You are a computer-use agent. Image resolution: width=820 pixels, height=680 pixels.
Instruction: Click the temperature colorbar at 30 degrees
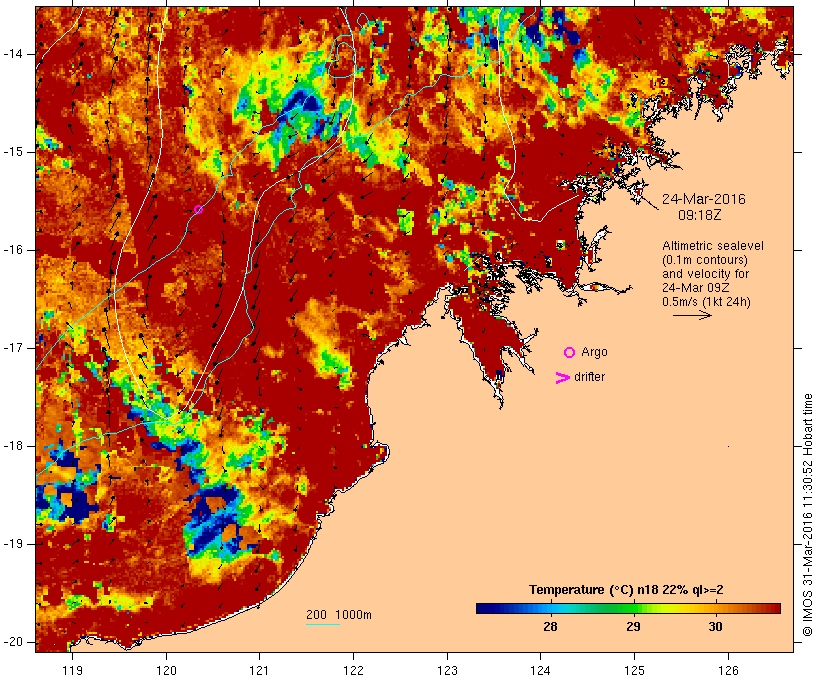tap(715, 608)
